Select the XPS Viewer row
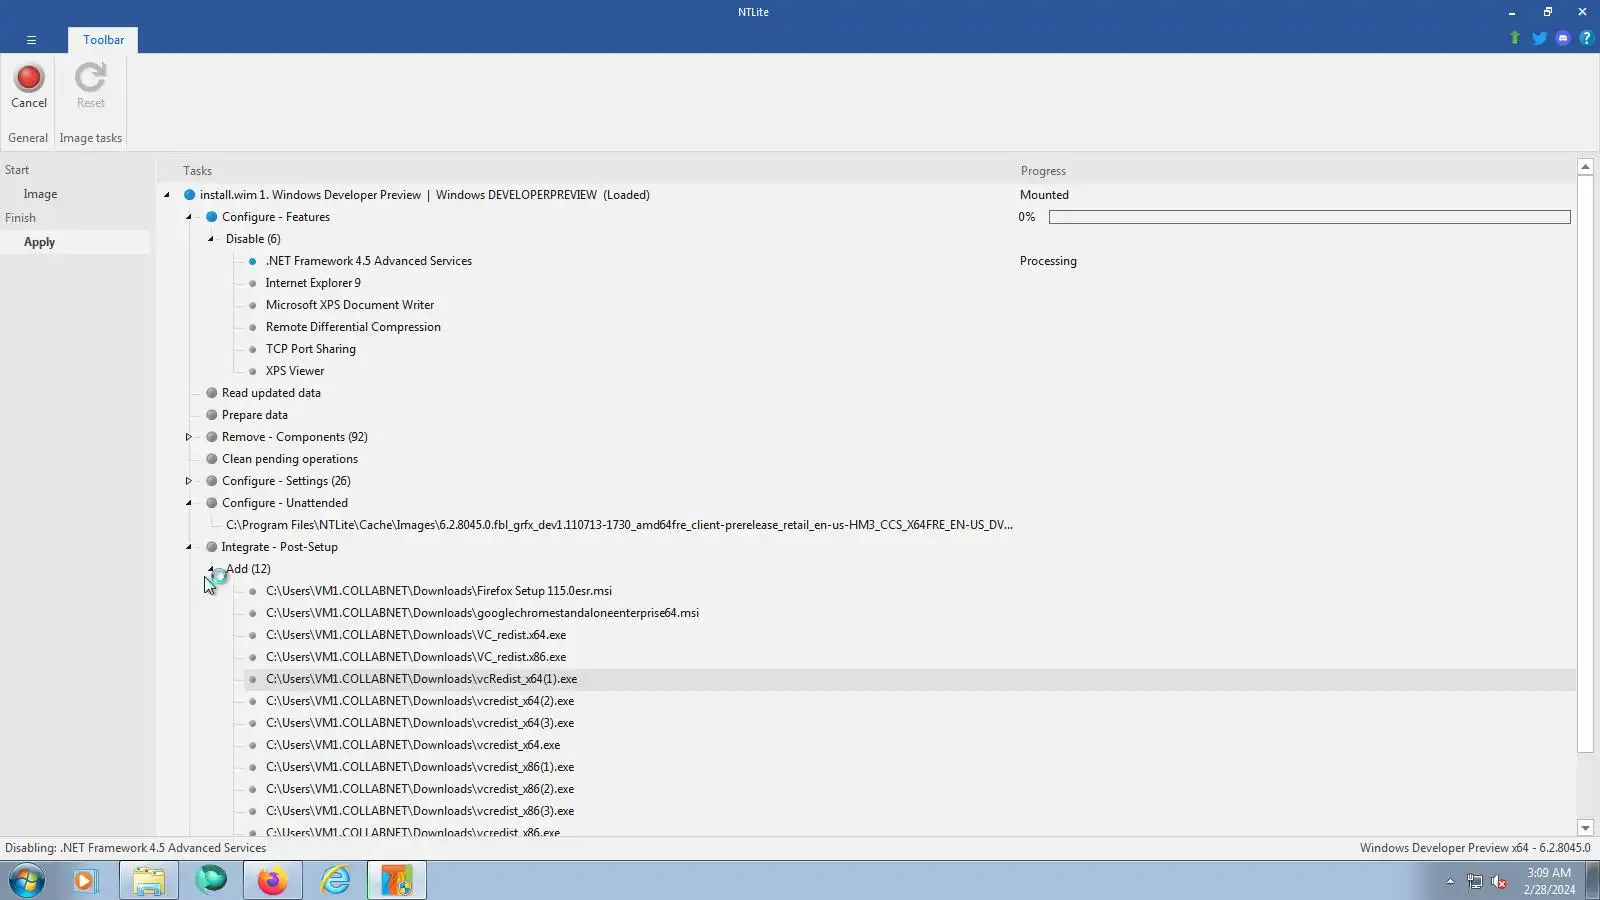The height and width of the screenshot is (900, 1600). 295,371
